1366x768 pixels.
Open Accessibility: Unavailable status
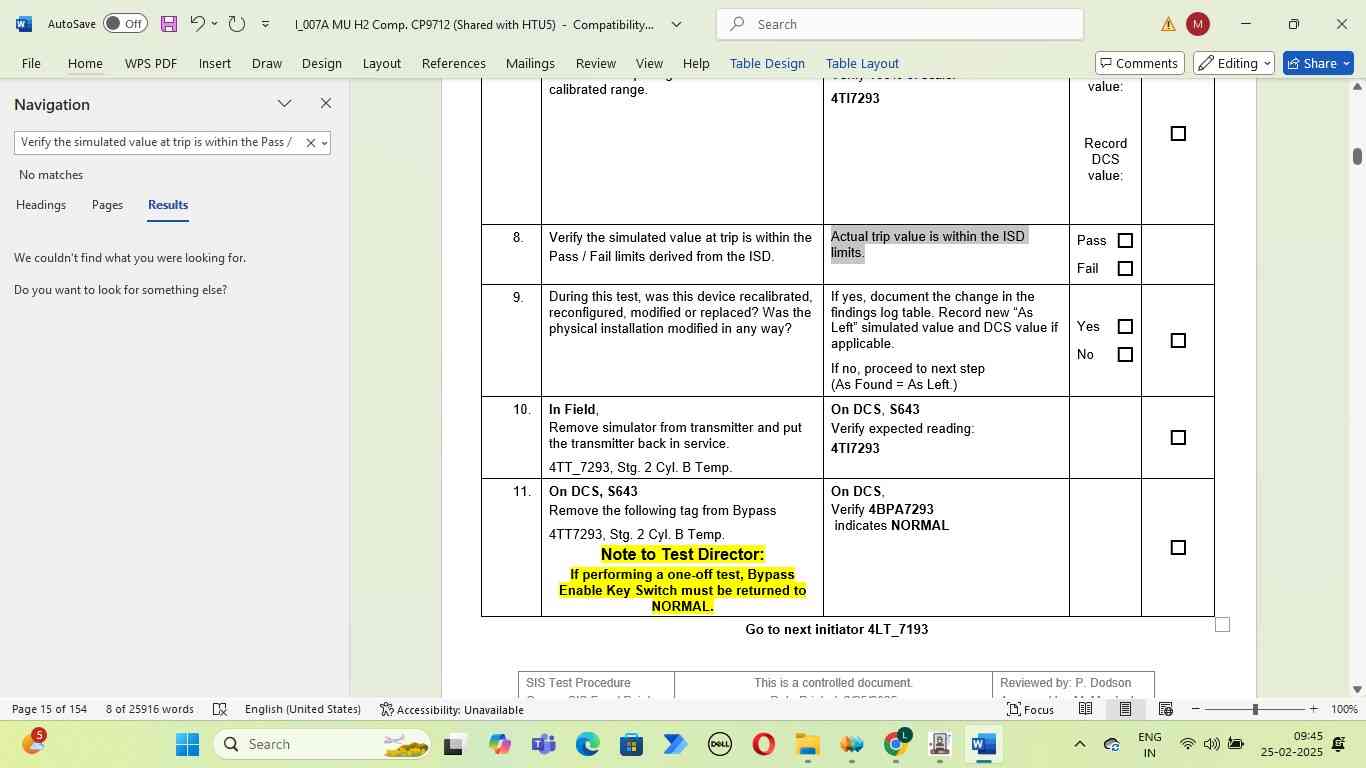pos(451,709)
